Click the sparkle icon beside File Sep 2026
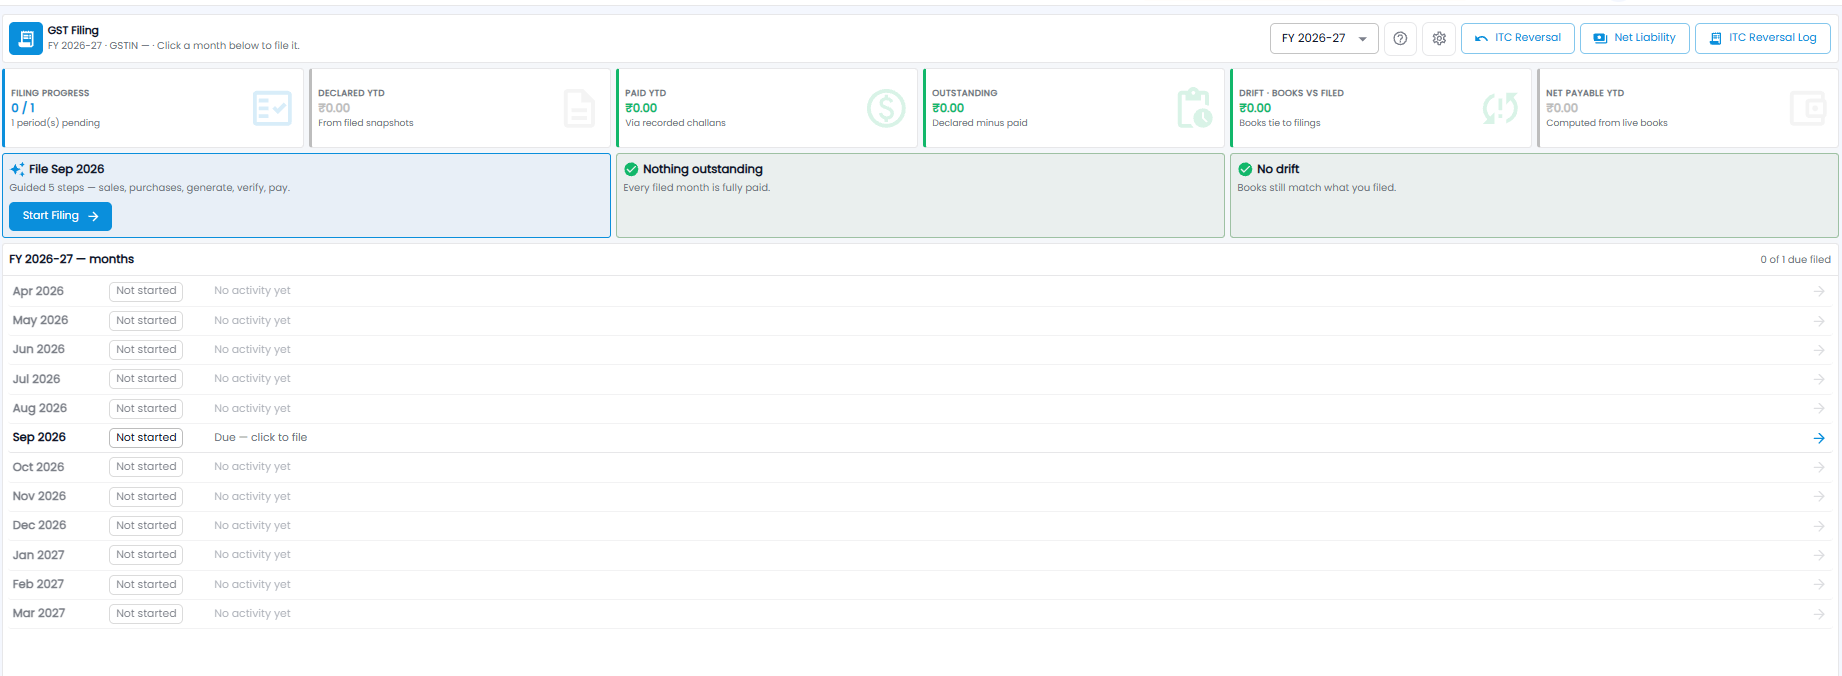This screenshot has height=676, width=1842. (x=17, y=169)
